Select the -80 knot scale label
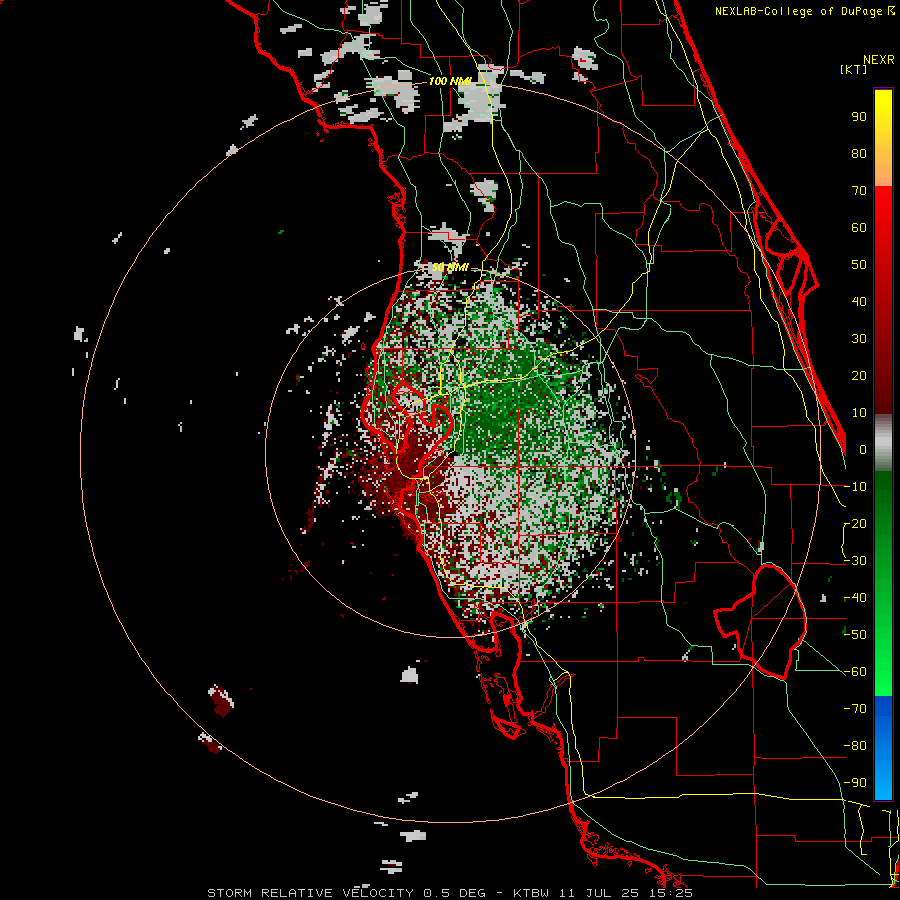 tap(856, 746)
